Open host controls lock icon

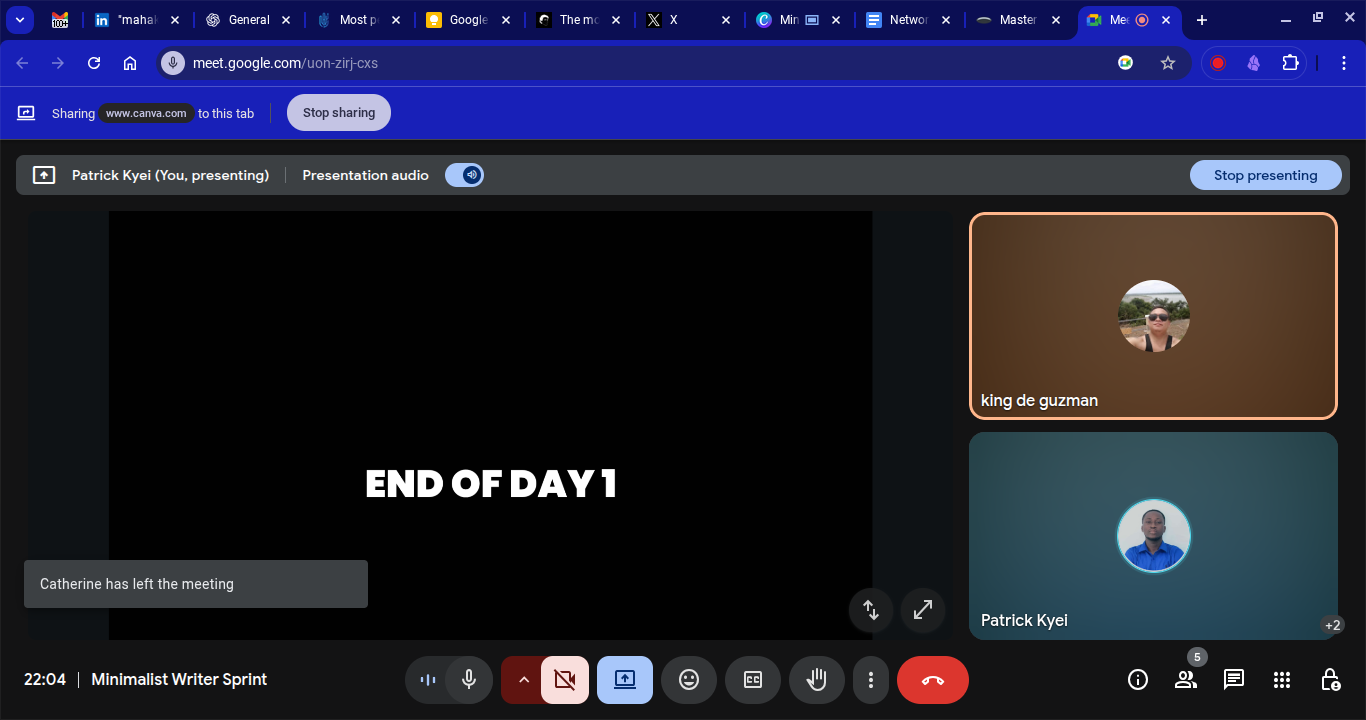[1330, 680]
